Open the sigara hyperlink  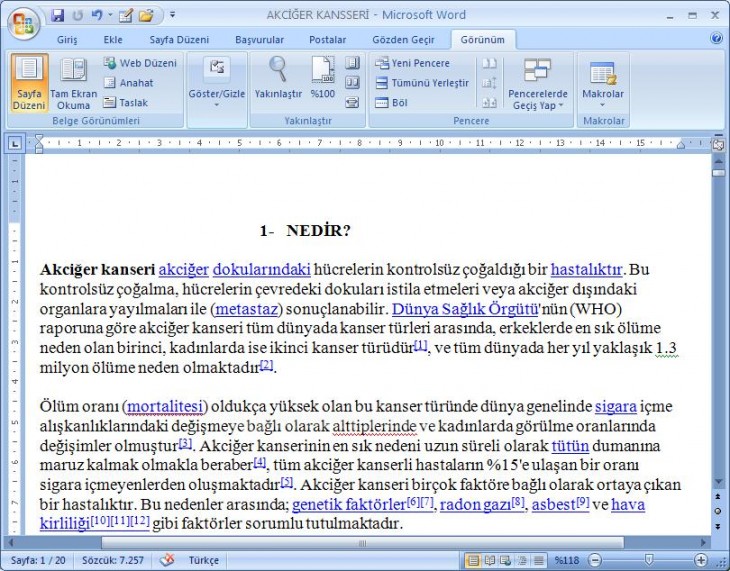click(x=616, y=407)
